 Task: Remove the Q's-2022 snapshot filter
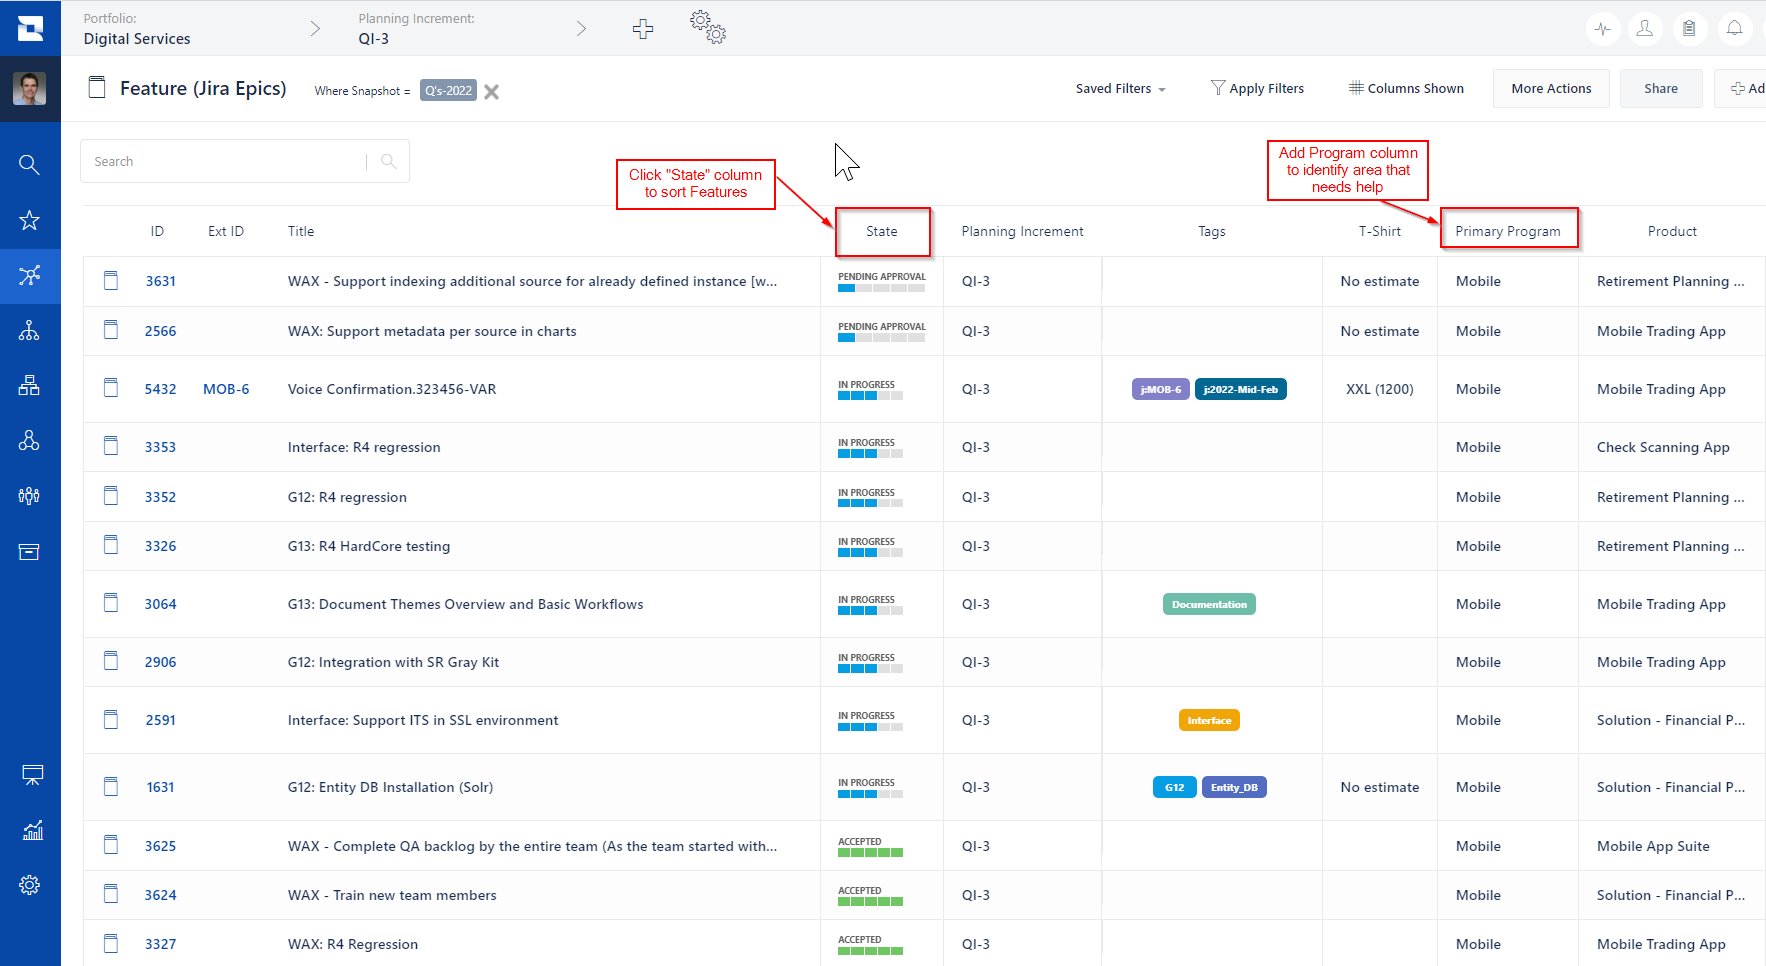[x=491, y=91]
